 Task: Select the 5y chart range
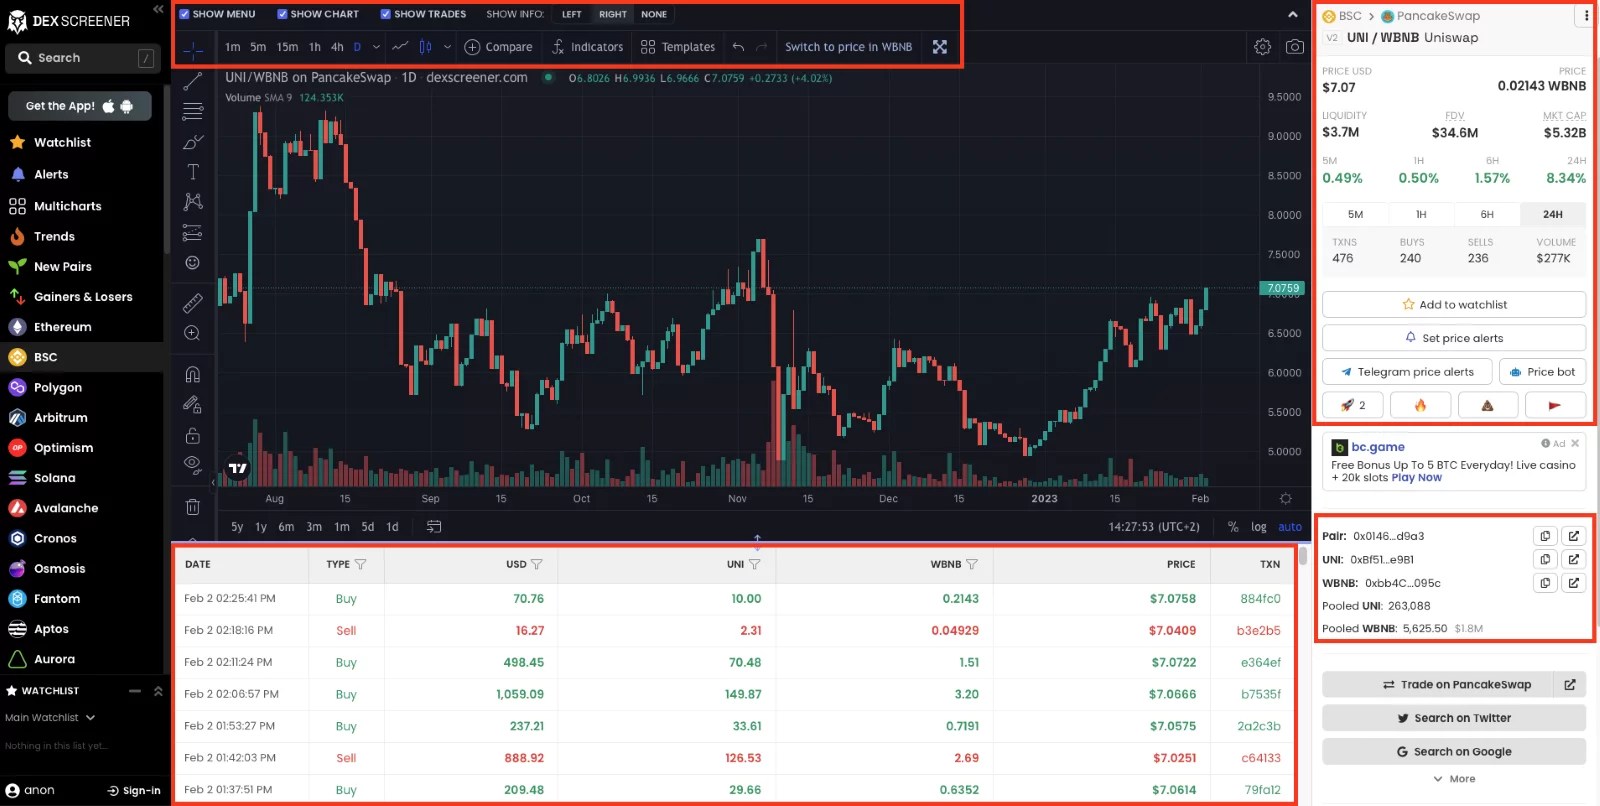237,527
